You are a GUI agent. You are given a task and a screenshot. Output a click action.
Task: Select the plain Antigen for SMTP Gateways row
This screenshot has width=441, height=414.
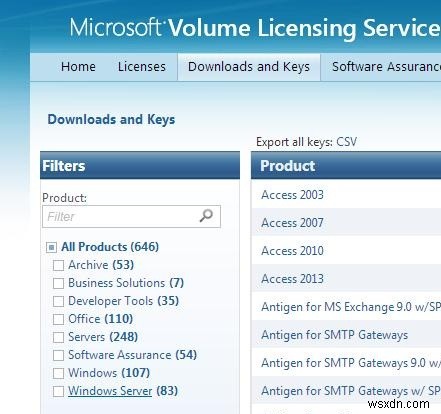click(346, 335)
